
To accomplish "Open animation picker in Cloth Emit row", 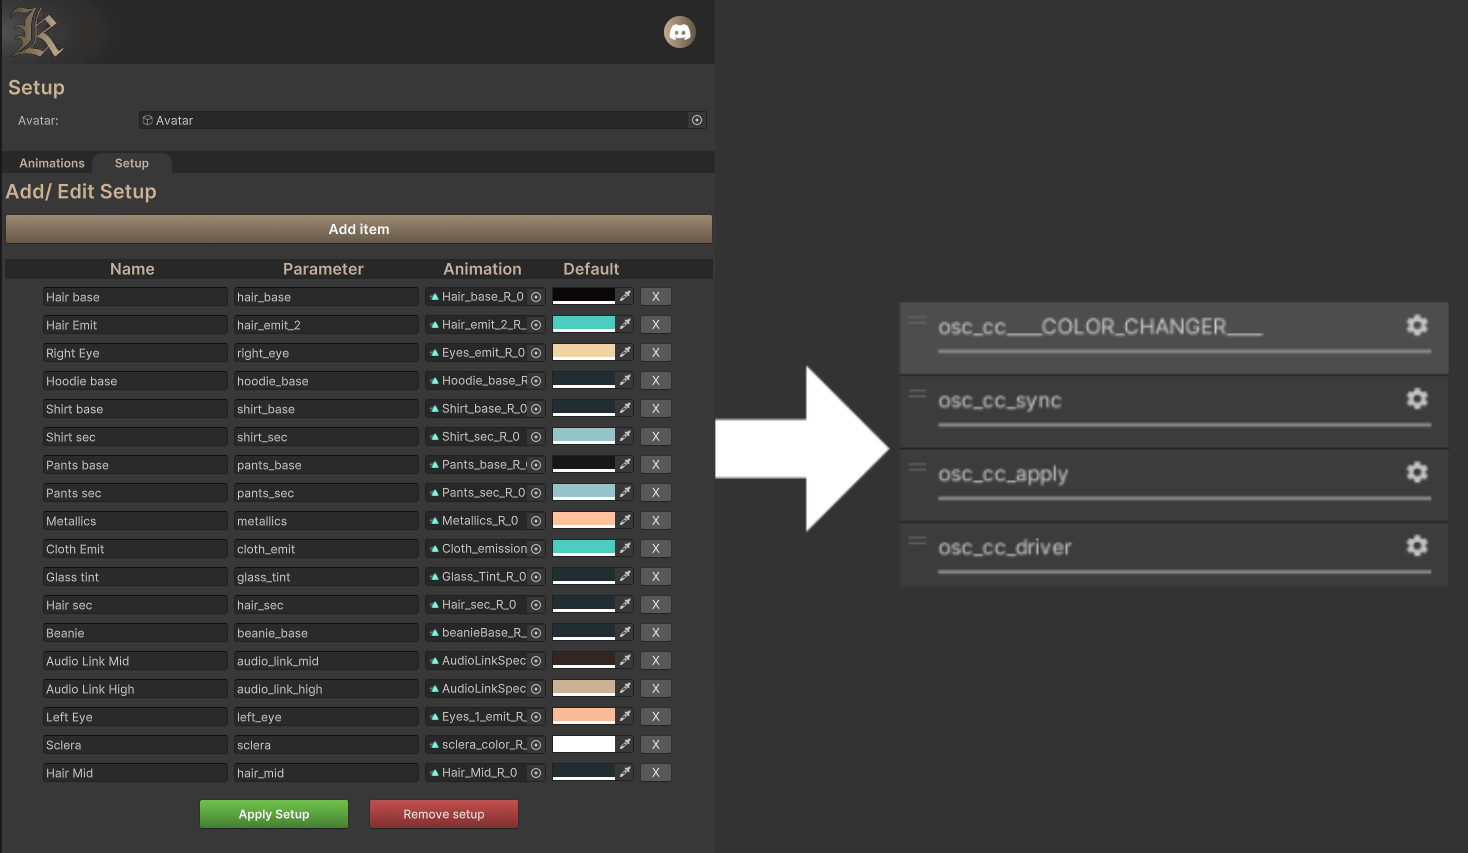I will click(x=536, y=549).
